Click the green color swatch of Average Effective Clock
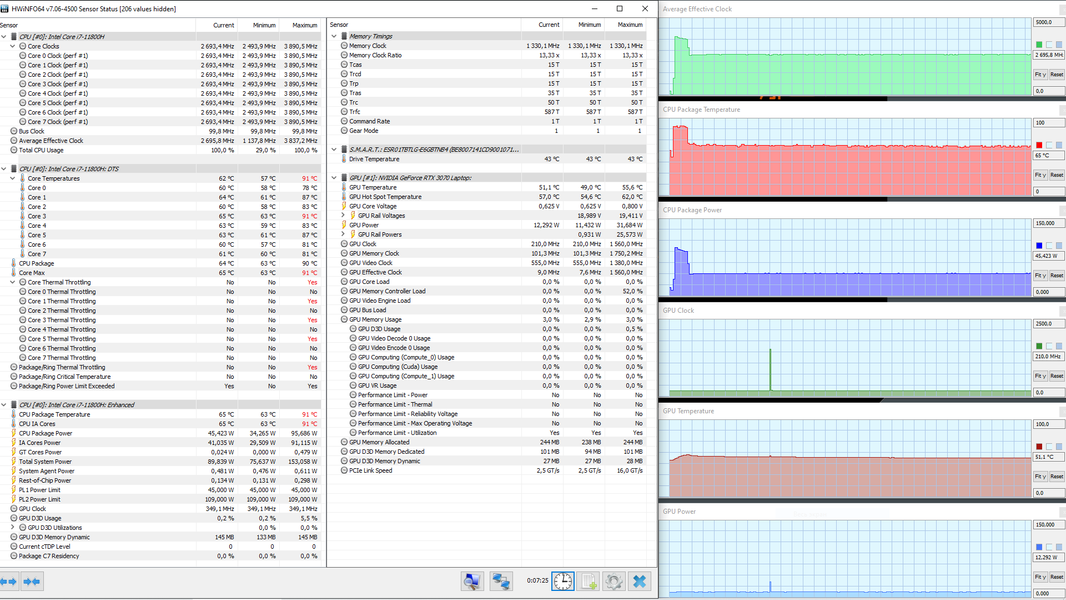This screenshot has height=600, width=1066. (x=1038, y=45)
